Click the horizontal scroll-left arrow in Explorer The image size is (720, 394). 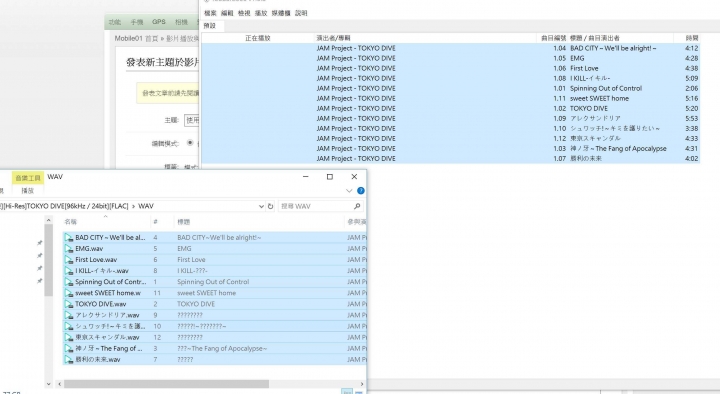(x=59, y=383)
